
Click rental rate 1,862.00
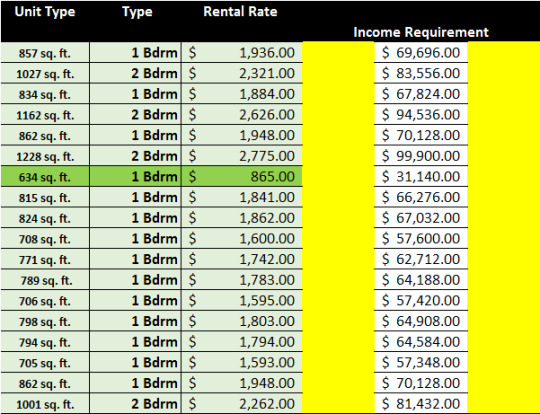tap(242, 218)
